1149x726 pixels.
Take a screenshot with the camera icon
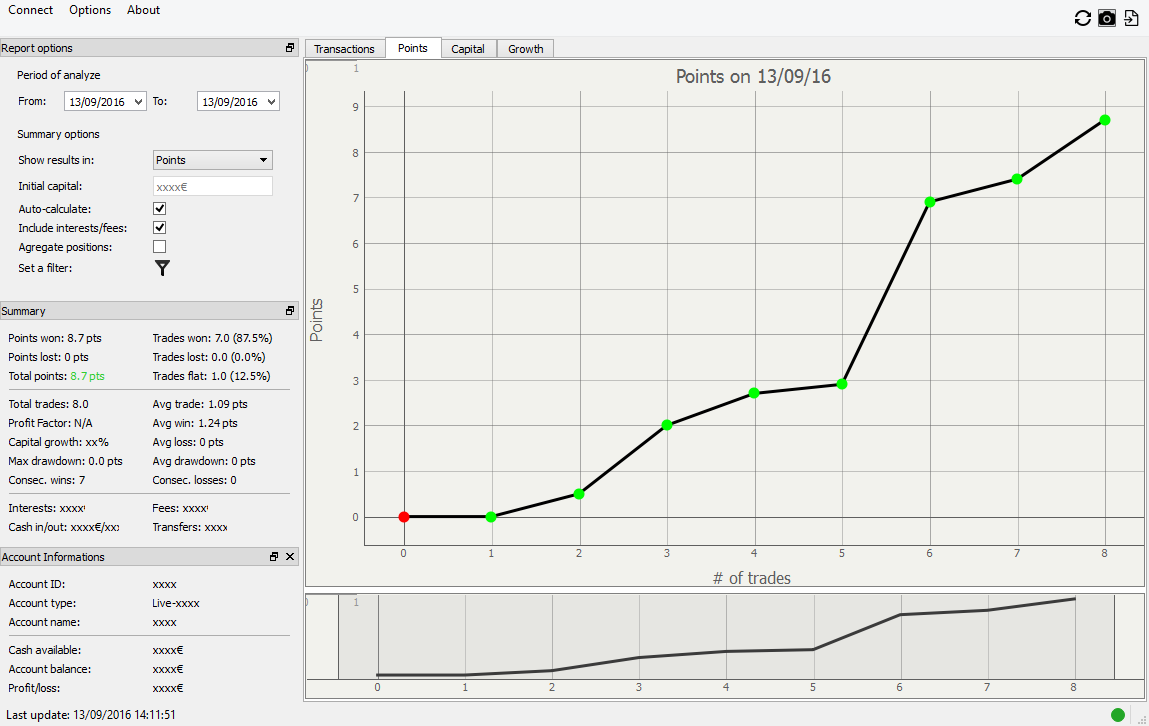click(x=1106, y=18)
